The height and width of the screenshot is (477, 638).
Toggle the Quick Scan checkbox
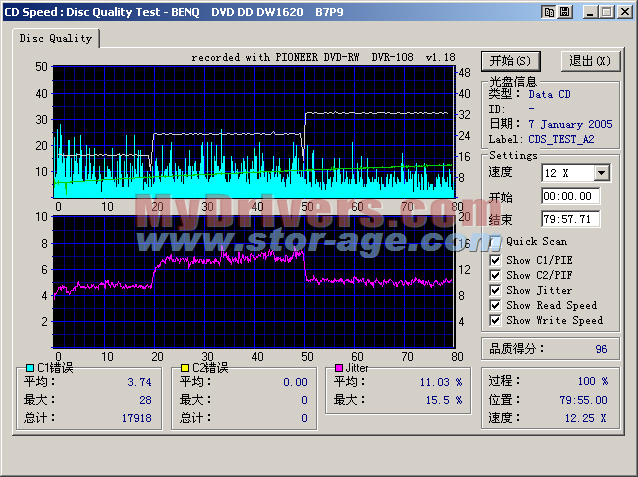coord(495,242)
